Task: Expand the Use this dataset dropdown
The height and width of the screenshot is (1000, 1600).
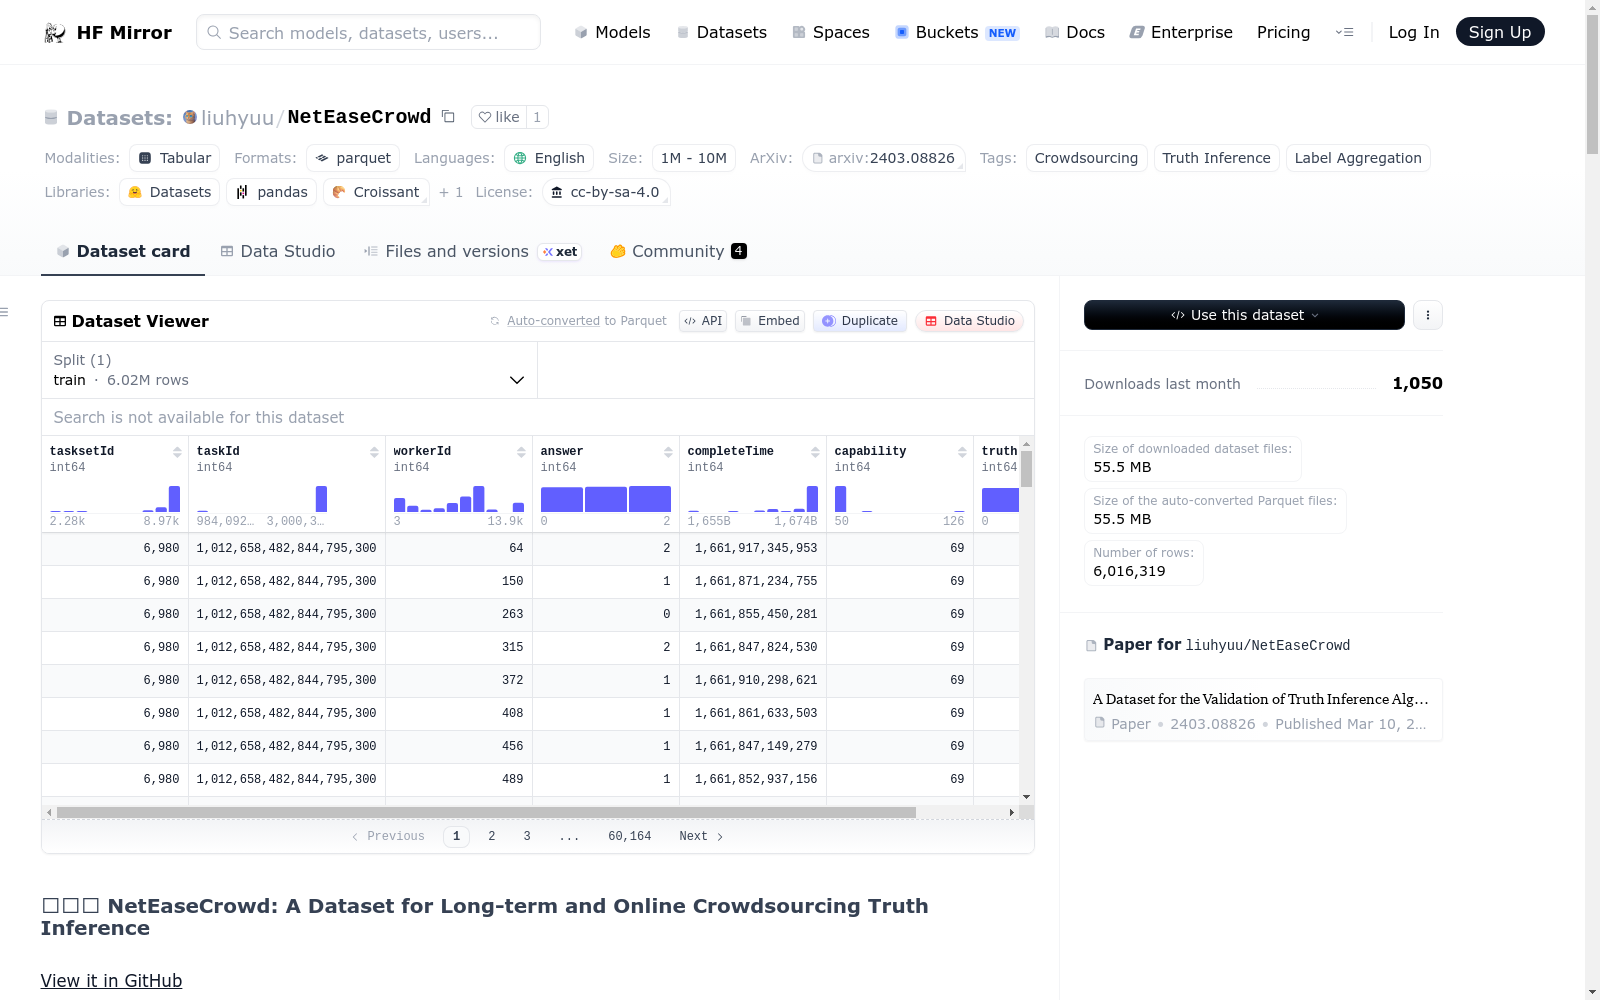Action: tap(1244, 315)
